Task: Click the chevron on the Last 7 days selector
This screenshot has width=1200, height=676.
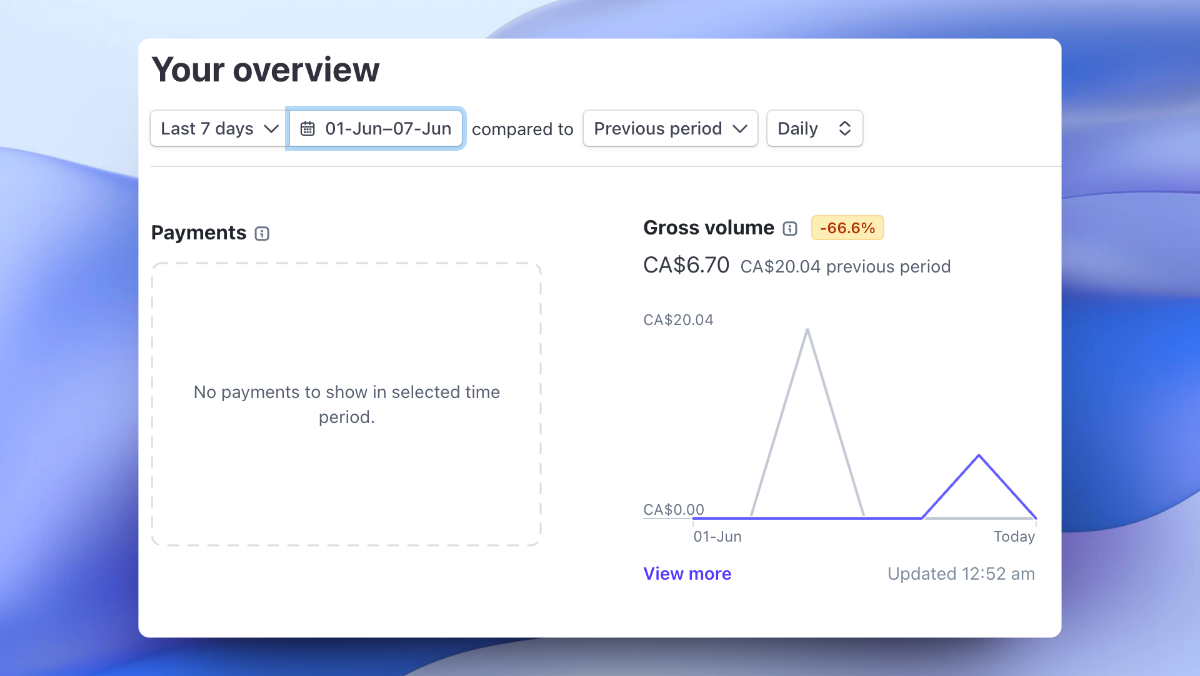Action: pyautogui.click(x=273, y=128)
